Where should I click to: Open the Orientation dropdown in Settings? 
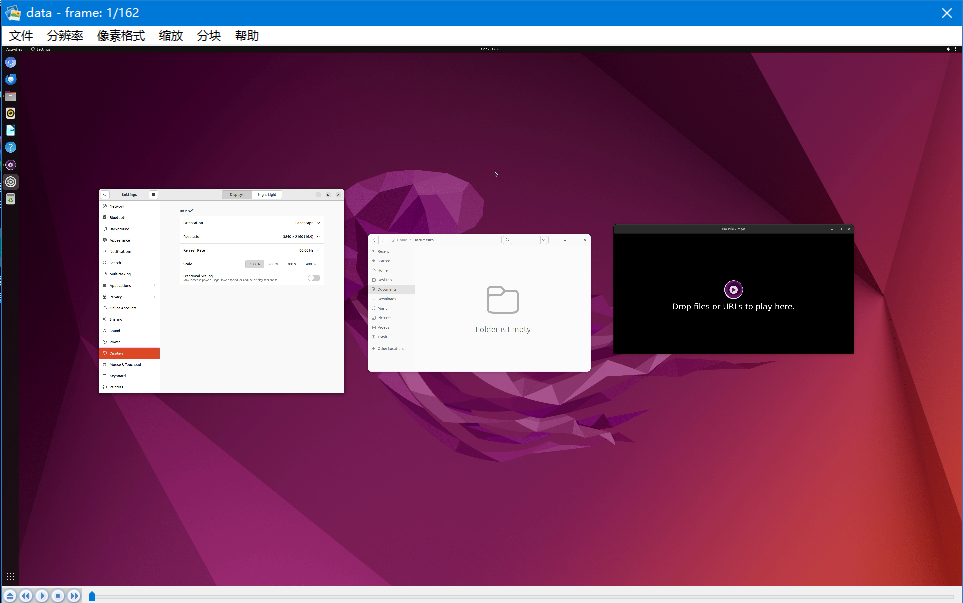pos(251,223)
